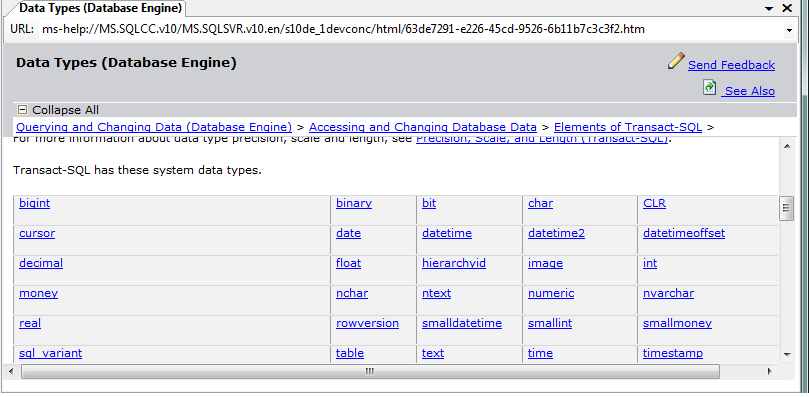809x397 pixels.
Task: Close the Data Types help window
Action: [787, 8]
